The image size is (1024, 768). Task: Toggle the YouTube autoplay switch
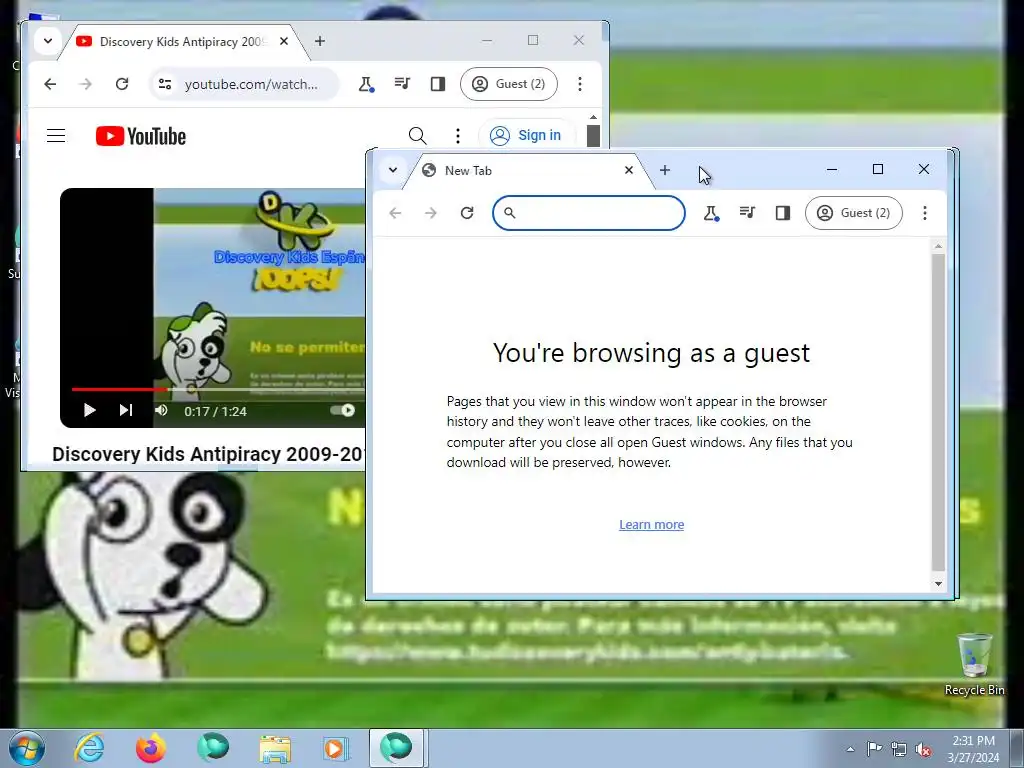click(x=342, y=410)
